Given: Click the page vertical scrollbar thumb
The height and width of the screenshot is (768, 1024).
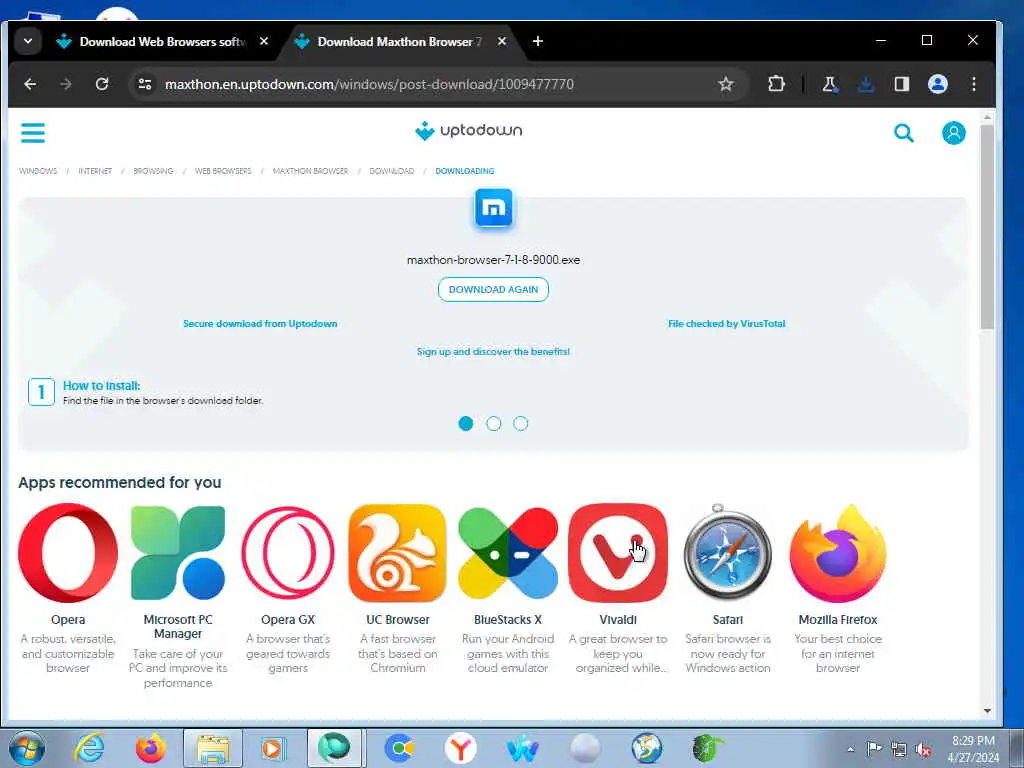Looking at the screenshot, I should click(x=987, y=225).
